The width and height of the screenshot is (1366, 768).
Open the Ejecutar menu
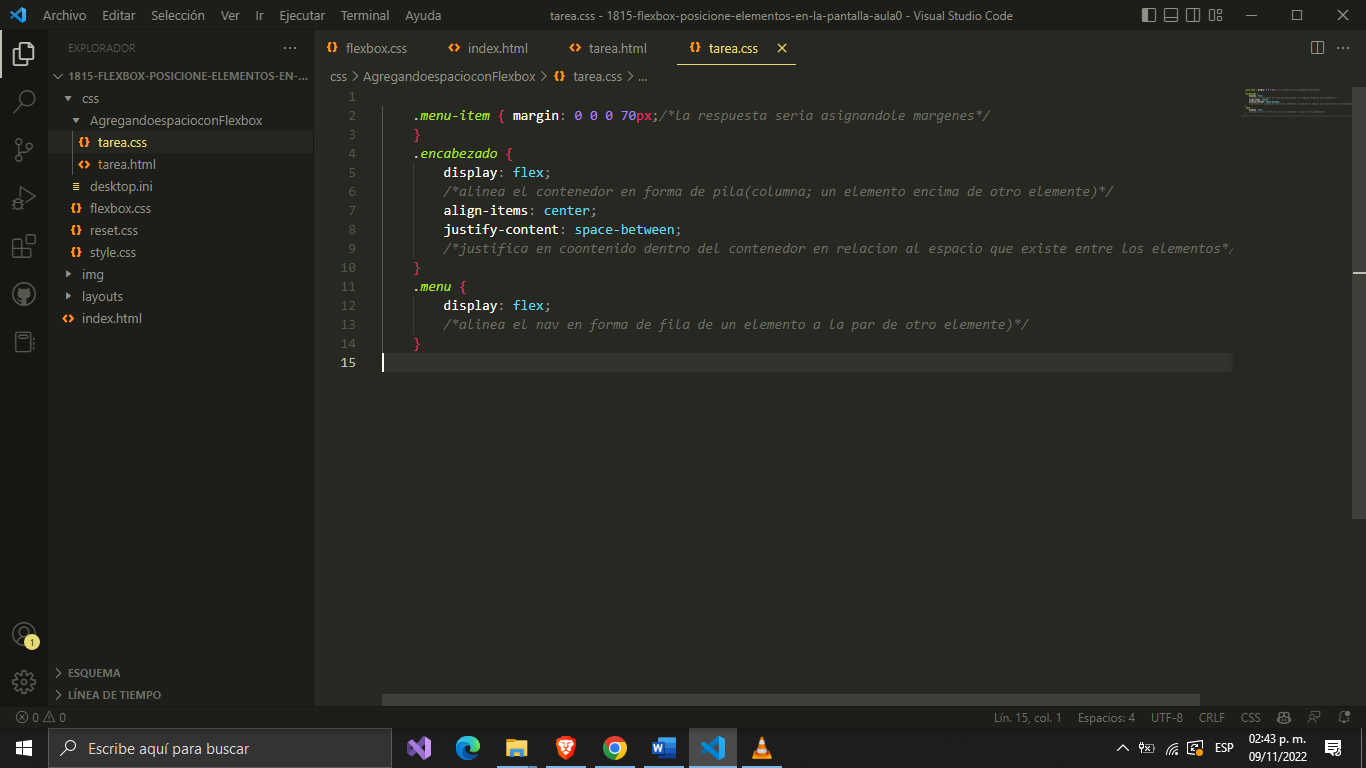302,15
